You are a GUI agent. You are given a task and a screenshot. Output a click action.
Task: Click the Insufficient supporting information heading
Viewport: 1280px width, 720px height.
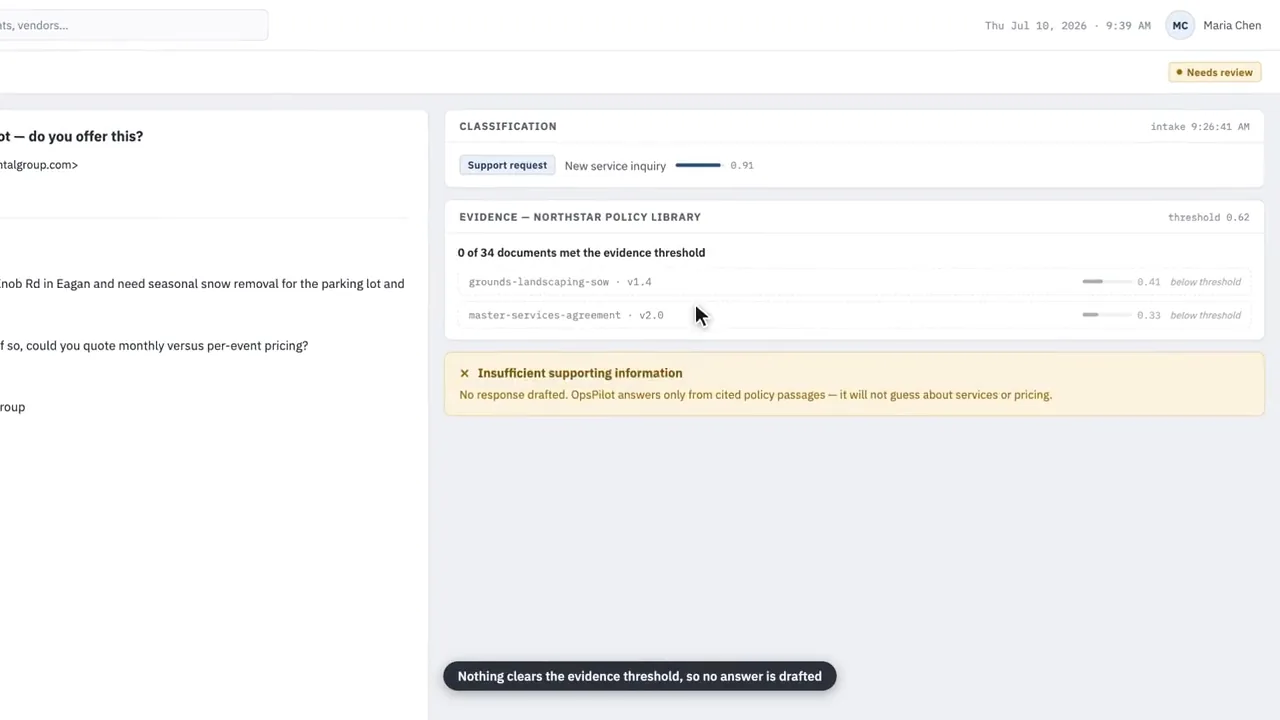pos(580,373)
